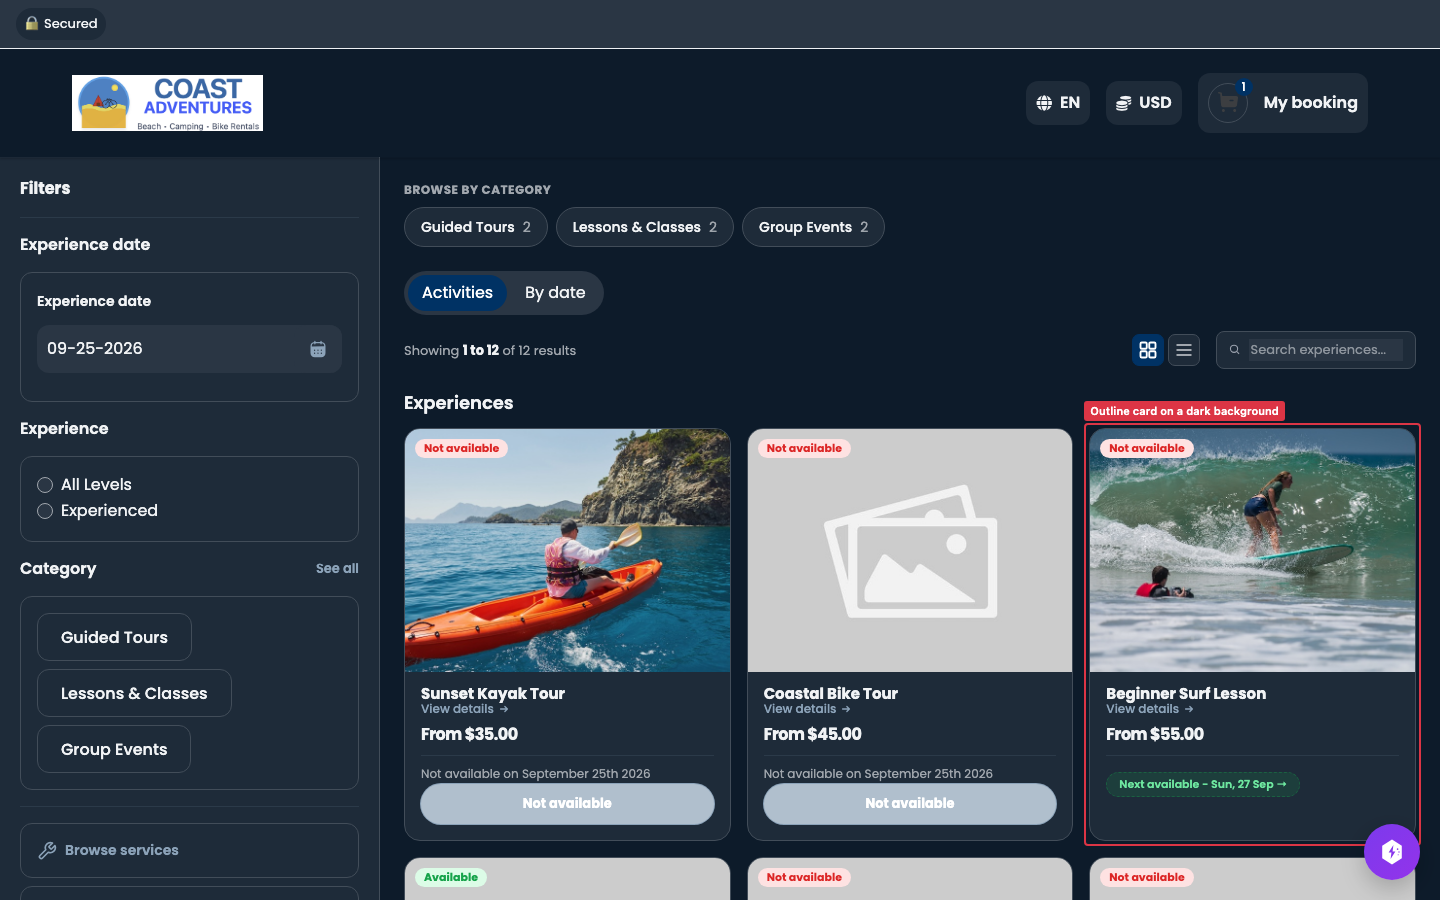Click the search magnifier icon

pos(1235,350)
